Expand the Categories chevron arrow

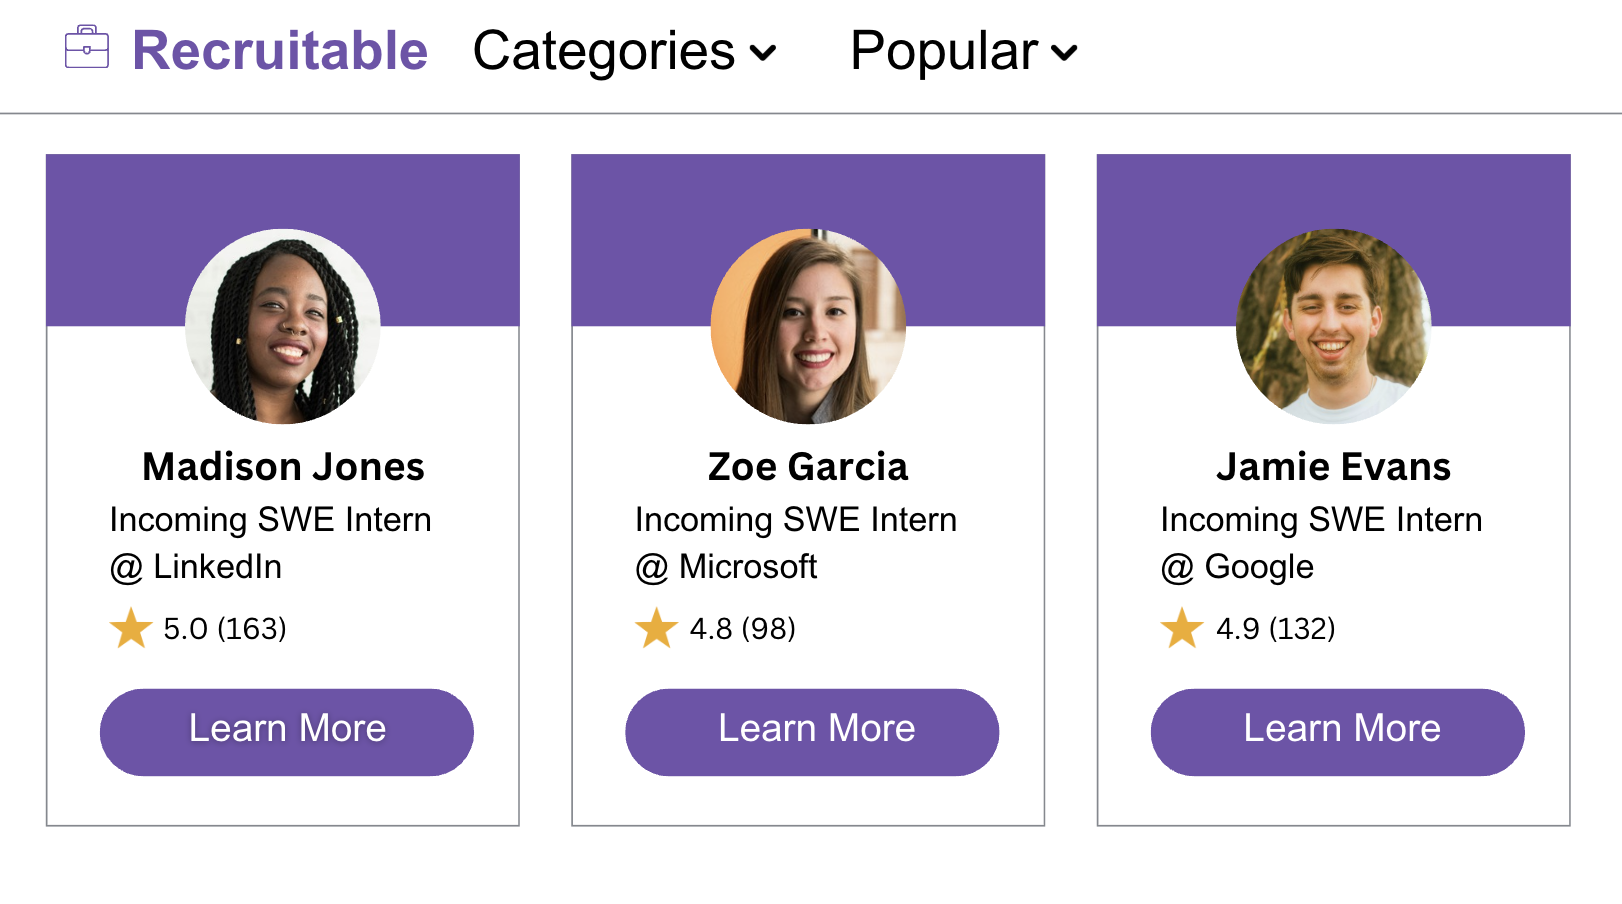763,53
